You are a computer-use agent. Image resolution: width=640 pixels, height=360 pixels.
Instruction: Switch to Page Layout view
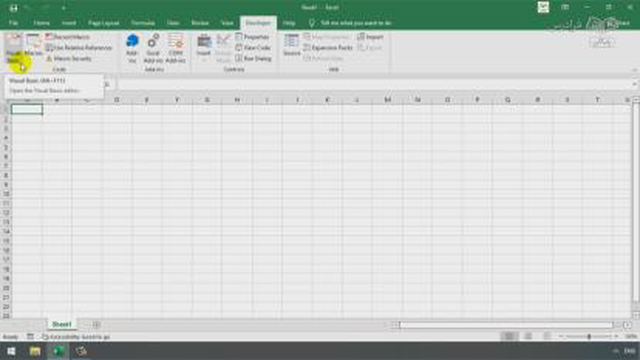528,336
